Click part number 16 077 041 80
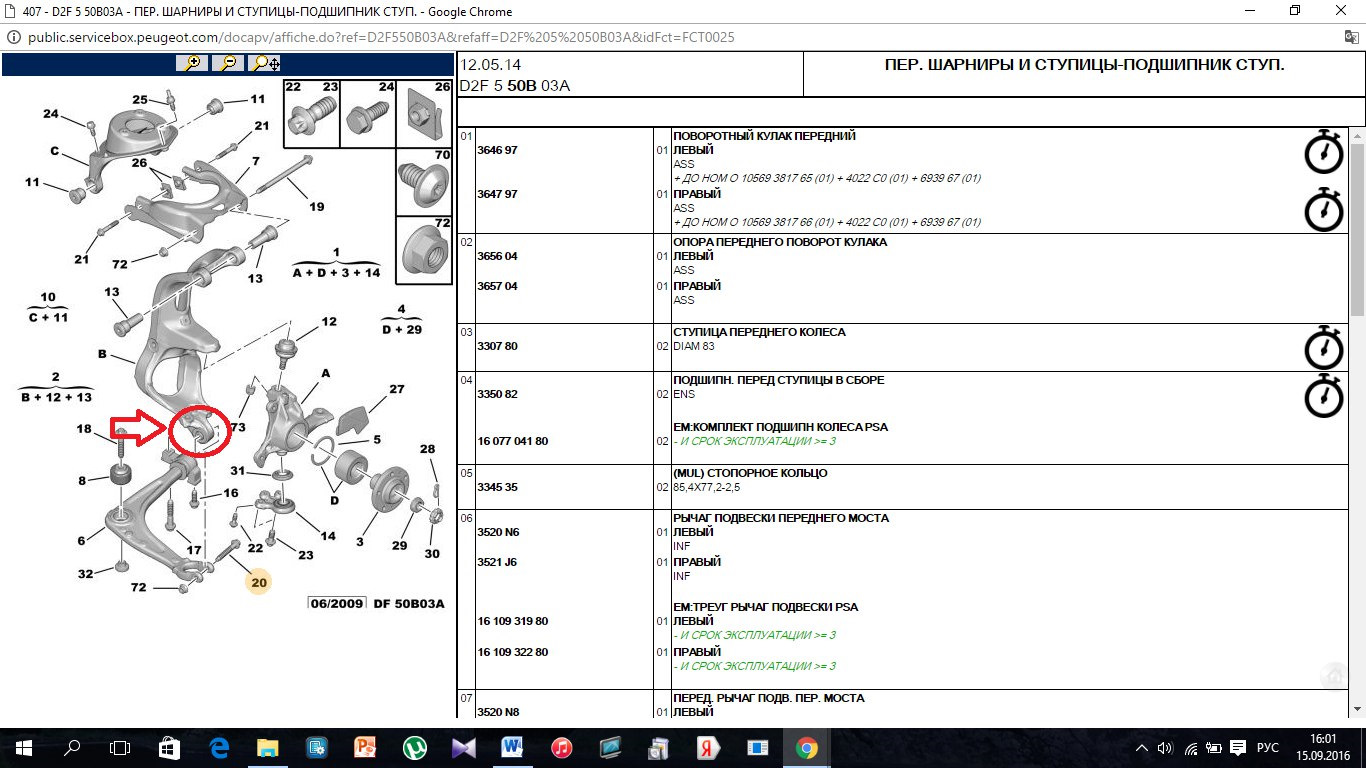Screen dimensions: 1366x768 click(x=513, y=441)
